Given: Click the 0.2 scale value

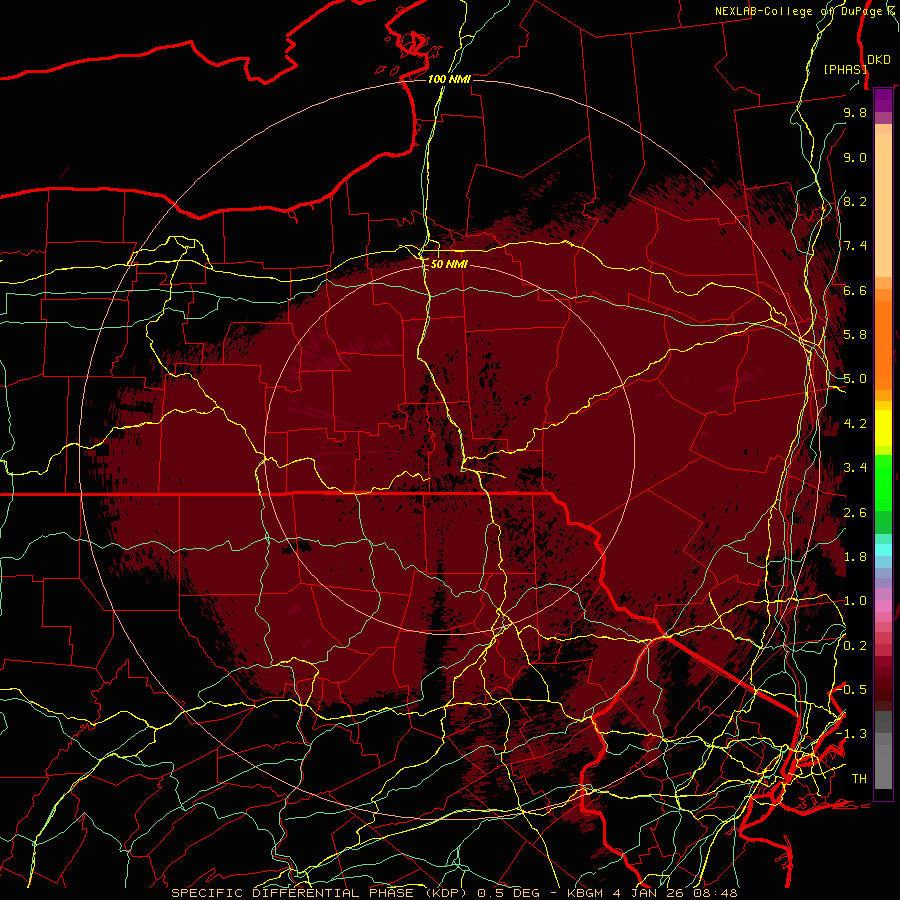Looking at the screenshot, I should click(x=855, y=646).
